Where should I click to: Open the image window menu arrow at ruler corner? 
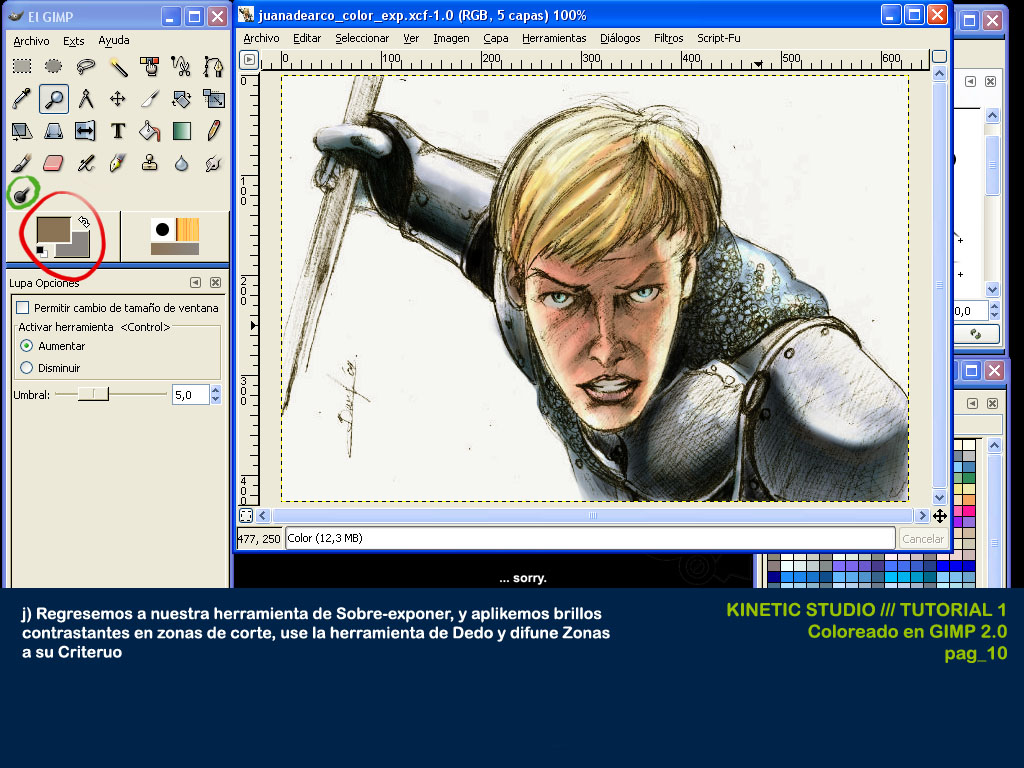249,60
